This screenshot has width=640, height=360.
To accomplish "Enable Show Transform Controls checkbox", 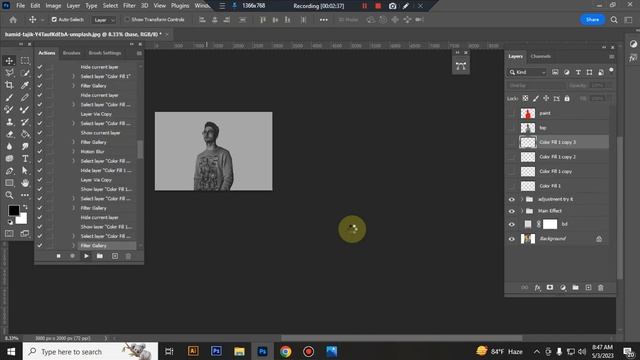I will click(127, 20).
